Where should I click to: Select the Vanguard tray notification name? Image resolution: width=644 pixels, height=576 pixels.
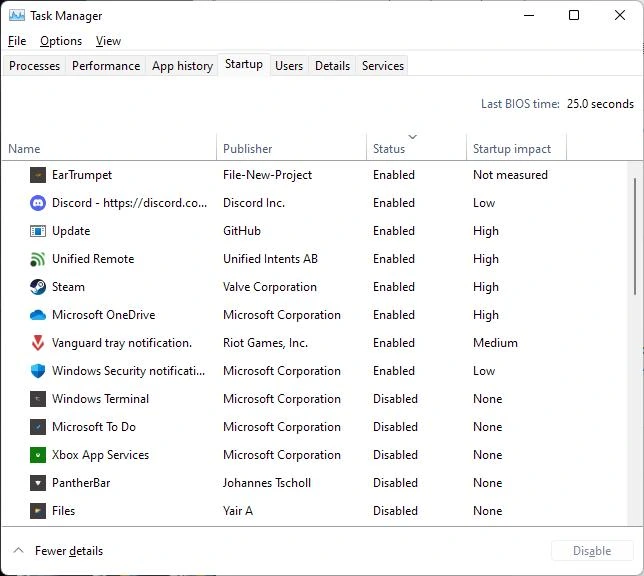tap(122, 343)
